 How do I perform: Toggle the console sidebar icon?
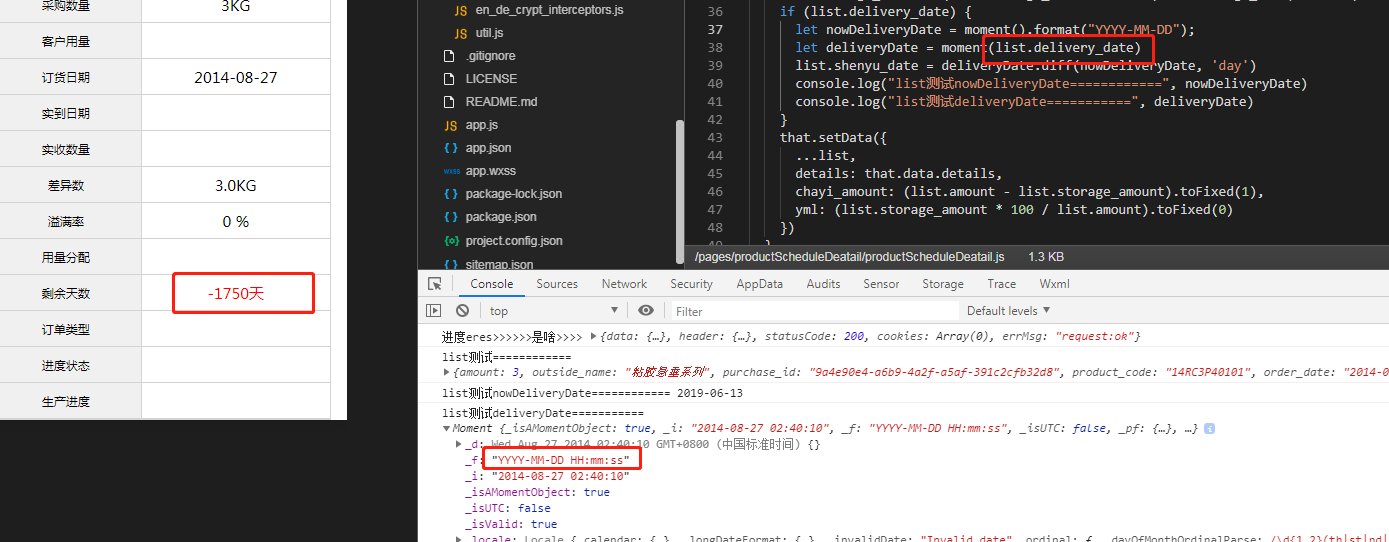pyautogui.click(x=434, y=311)
